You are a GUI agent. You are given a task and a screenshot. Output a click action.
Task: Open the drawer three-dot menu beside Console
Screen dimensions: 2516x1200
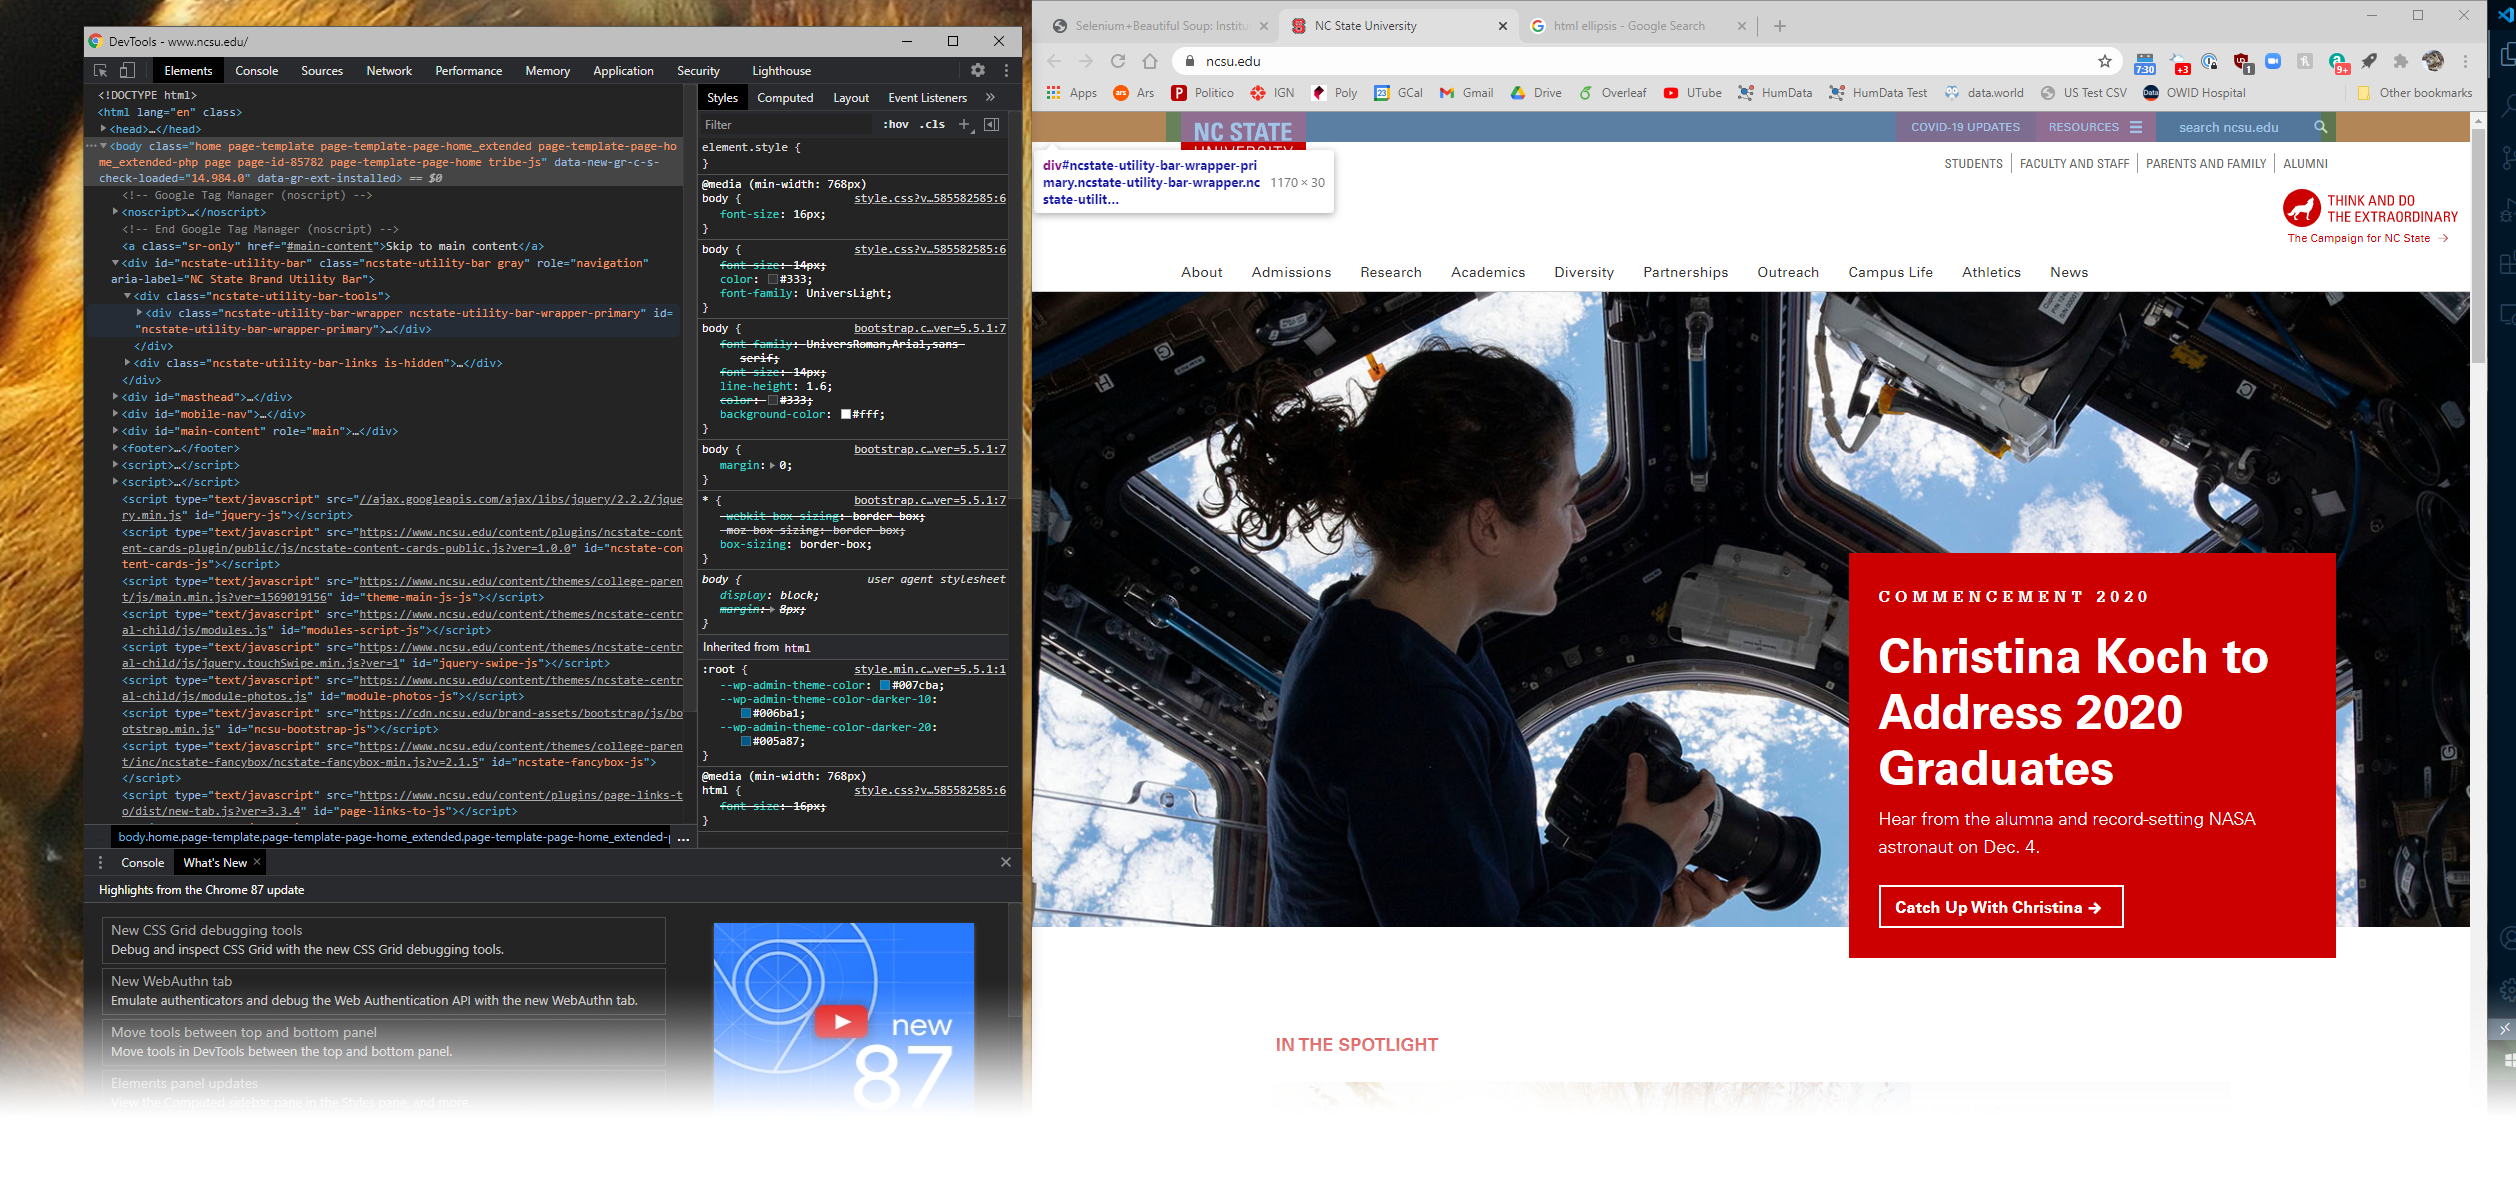100,863
